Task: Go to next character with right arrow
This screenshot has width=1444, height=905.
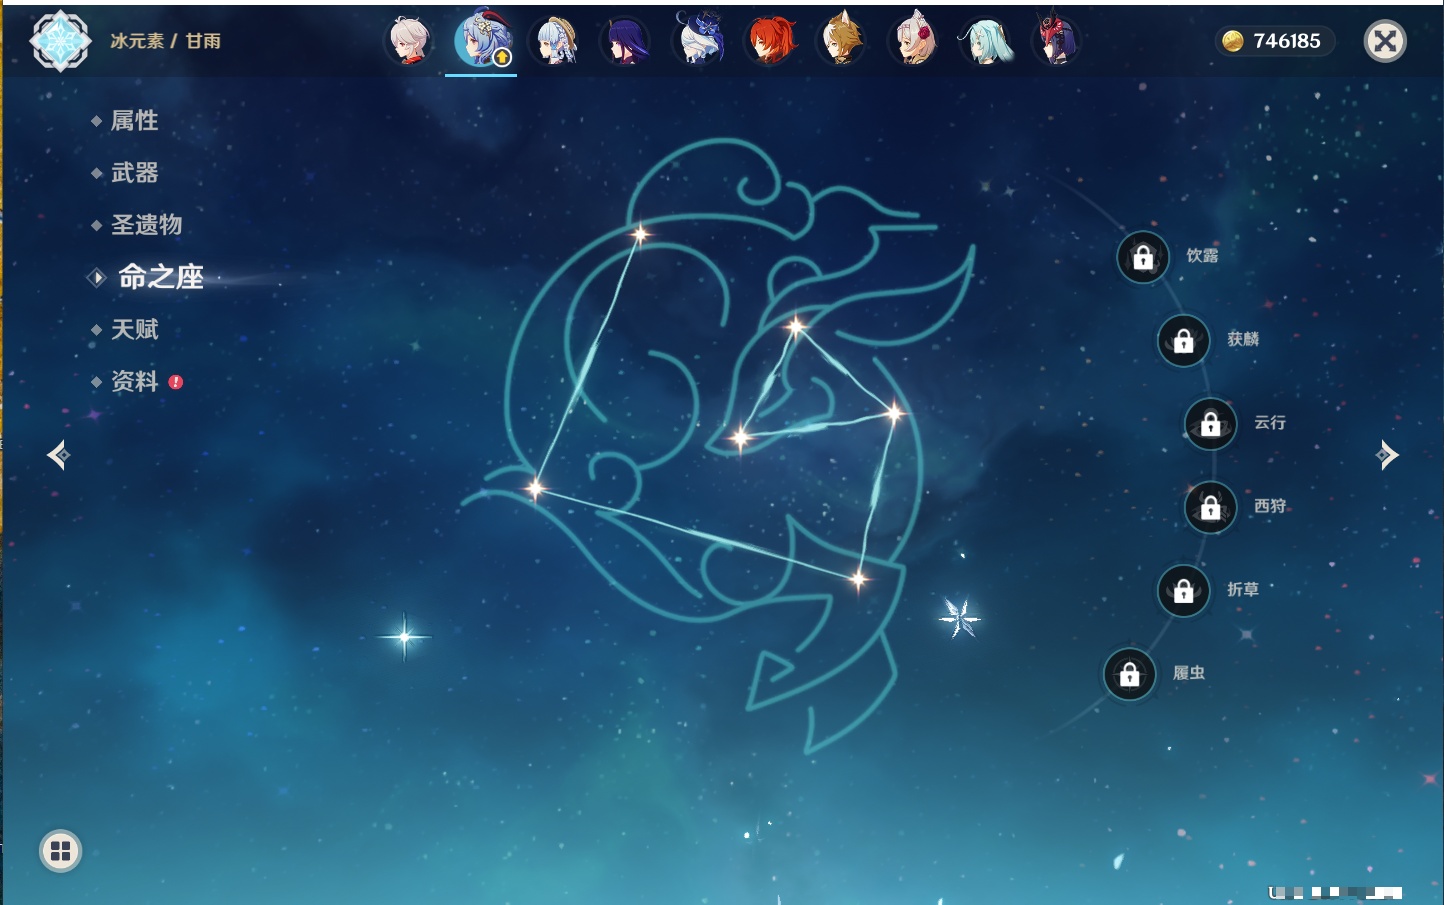Action: pos(1387,455)
